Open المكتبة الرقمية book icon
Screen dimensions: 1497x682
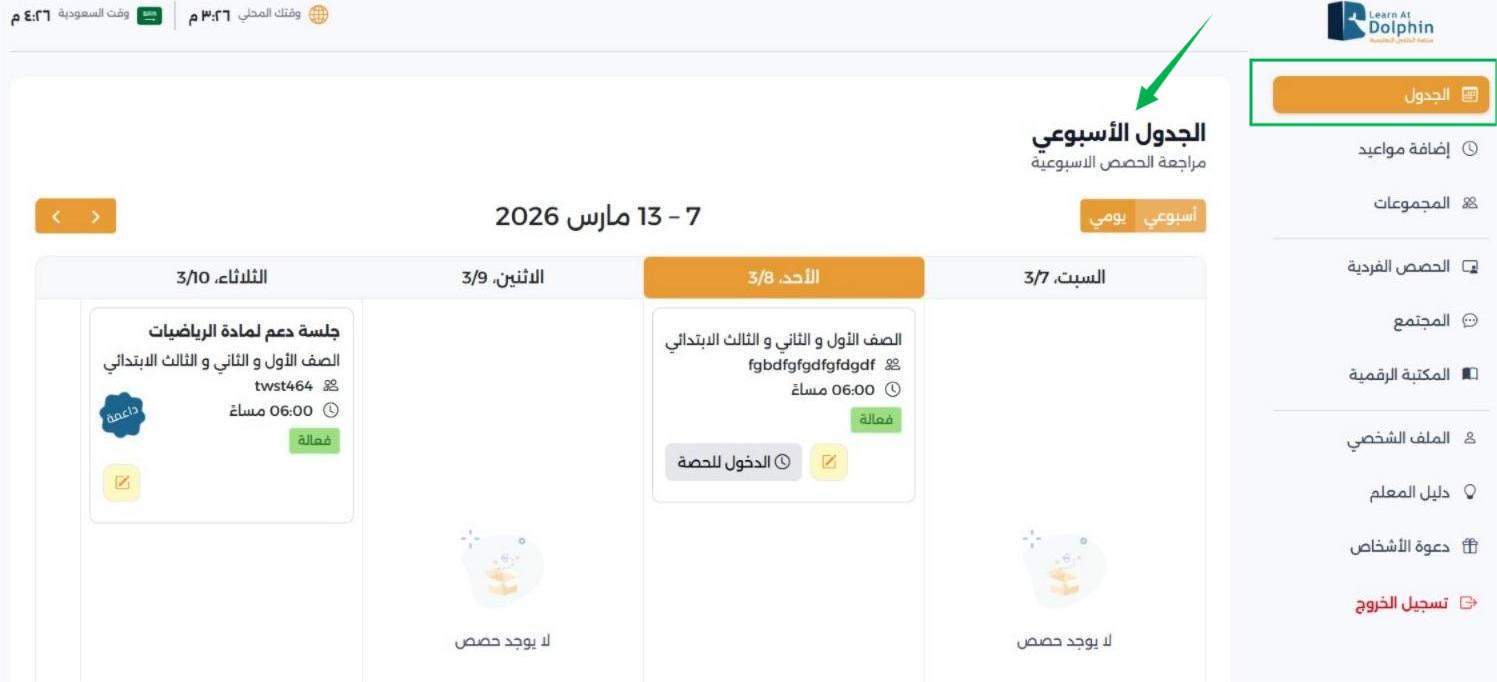[x=1469, y=374]
